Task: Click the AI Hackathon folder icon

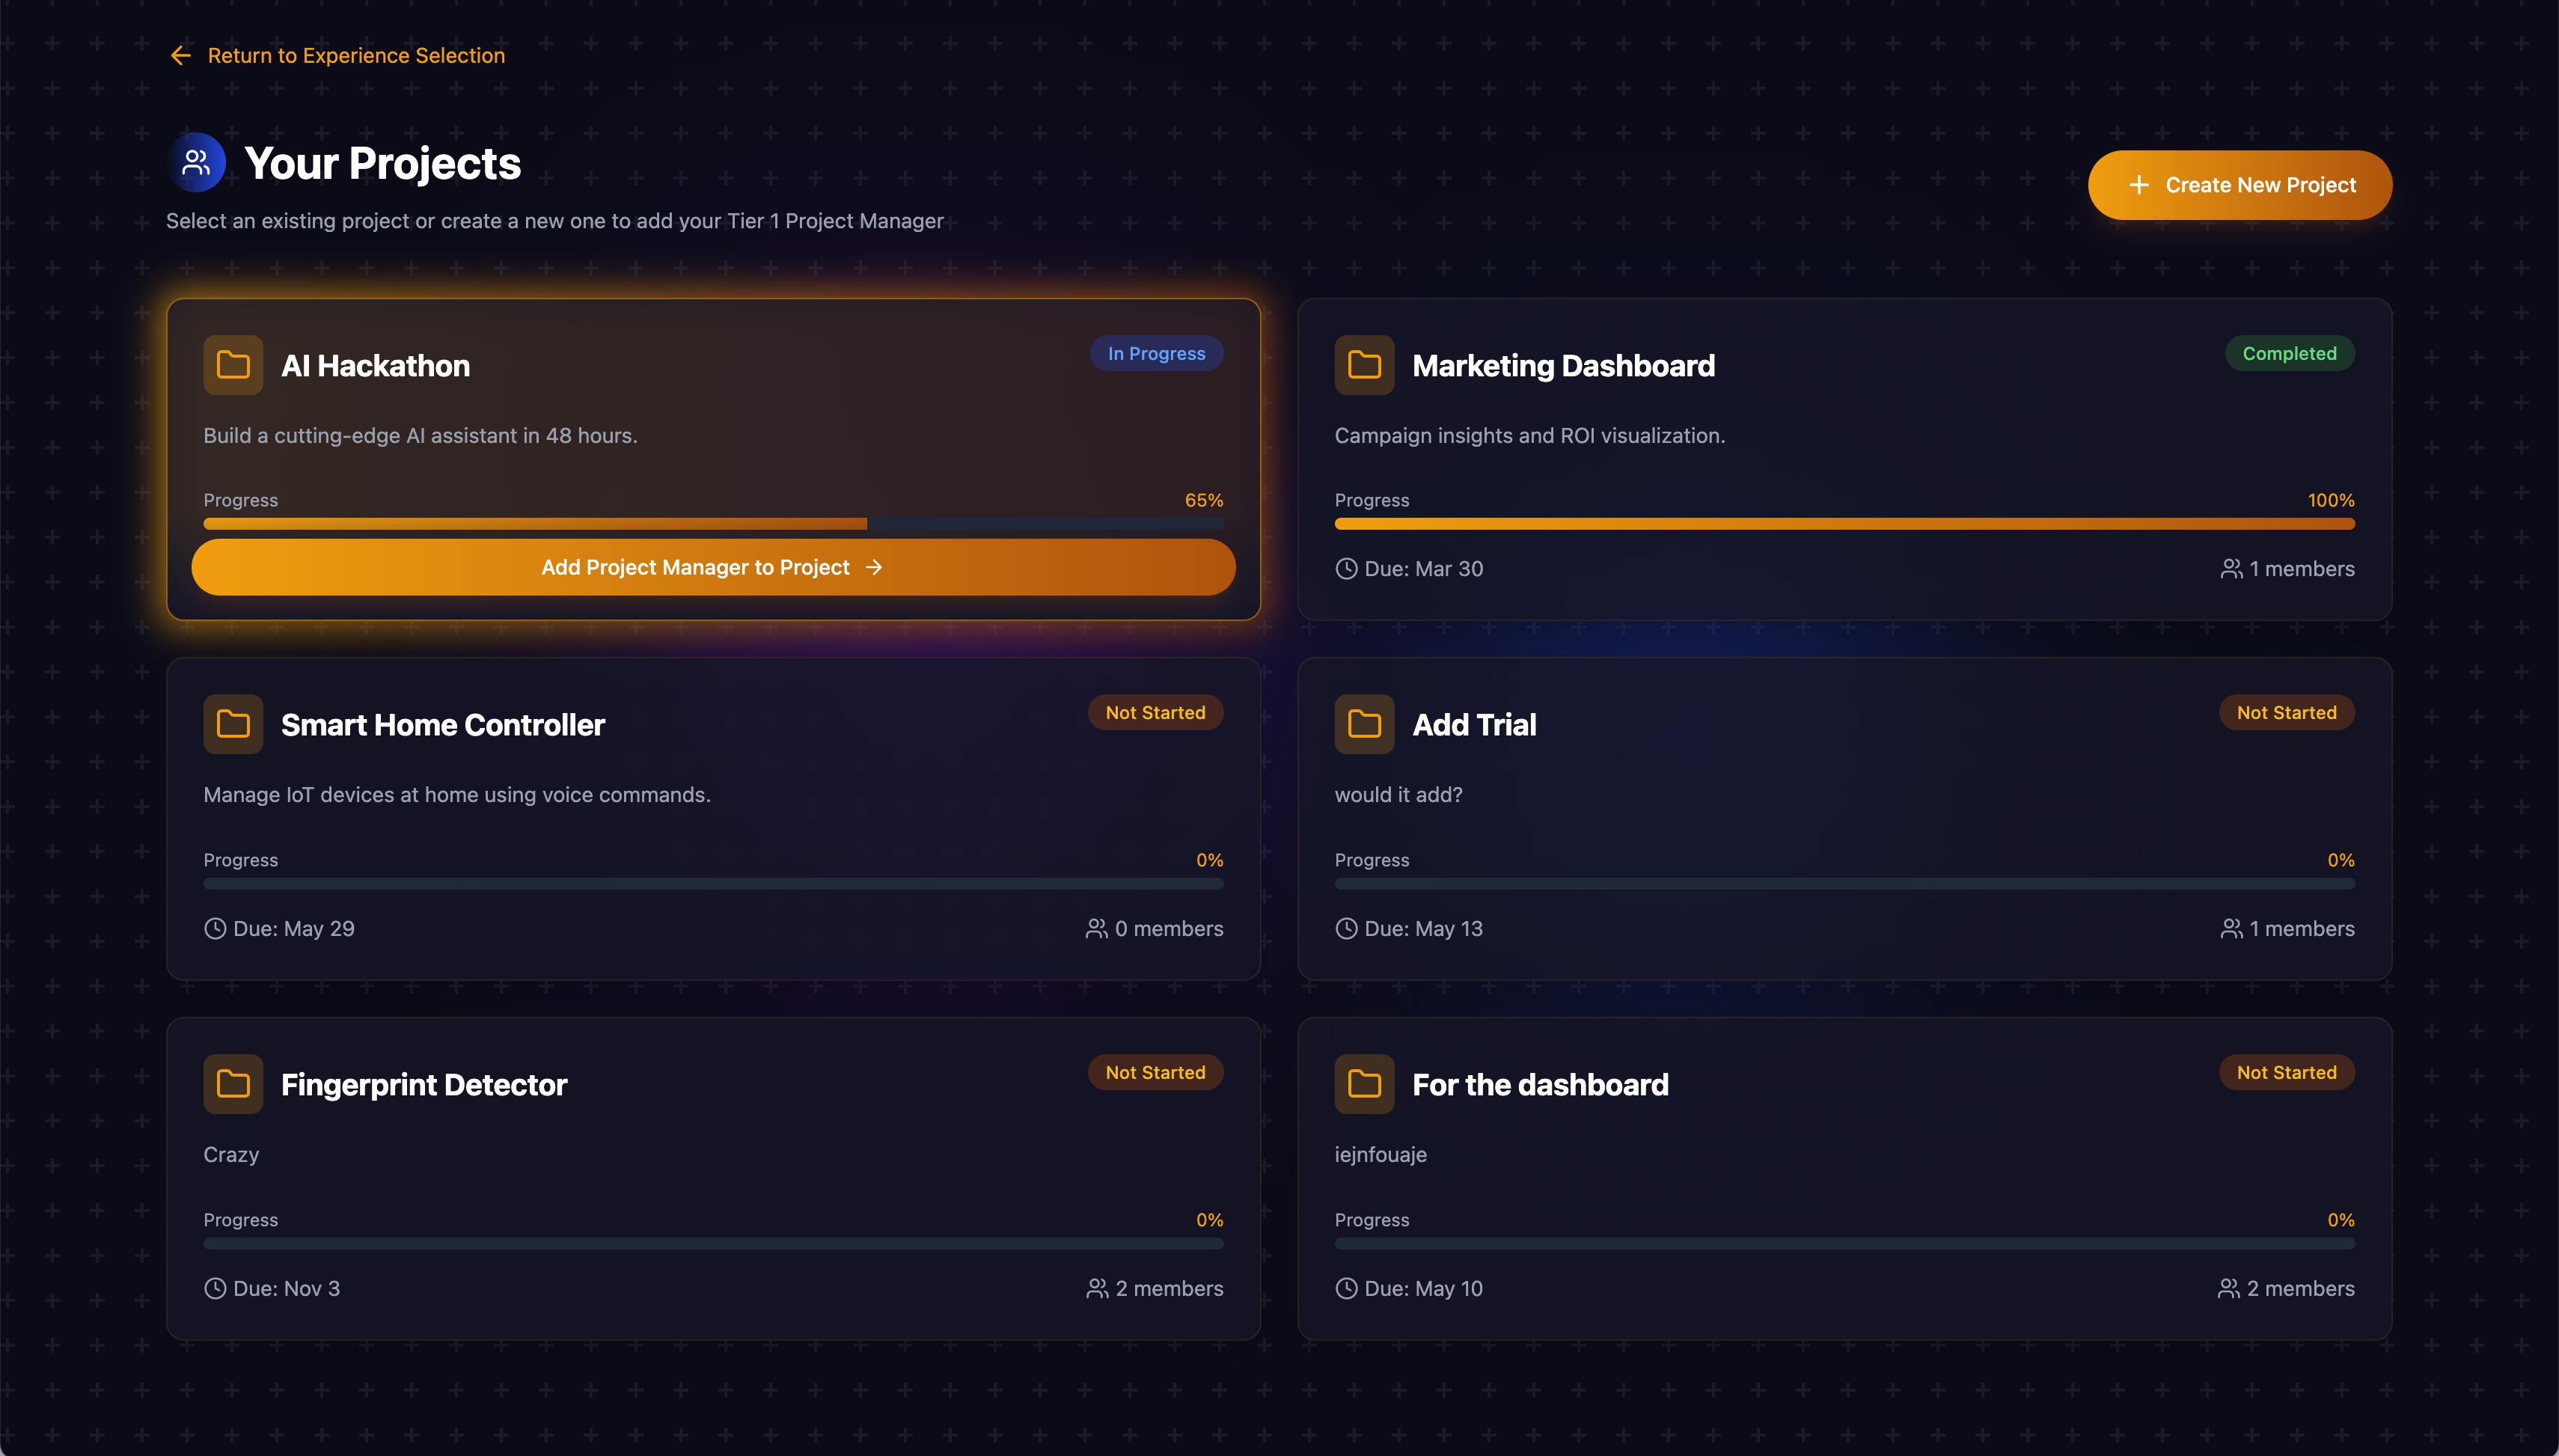Action: (233, 365)
